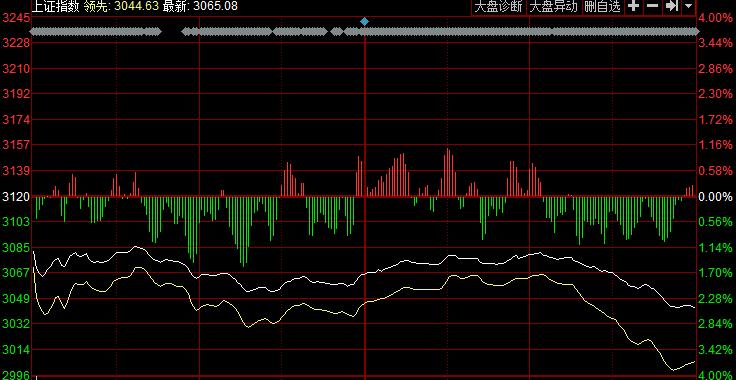Open 大盘诊断 market diagnosis
Image resolution: width=736 pixels, height=380 pixels.
[x=498, y=7]
